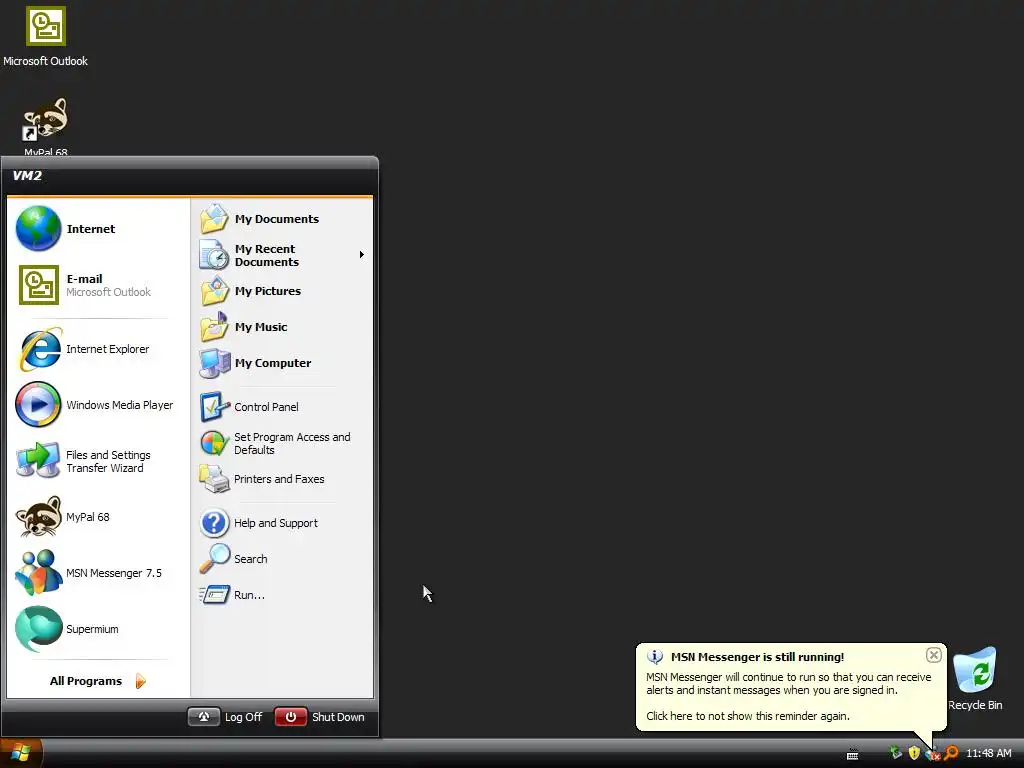Open MSN Messenger 7.5
This screenshot has width=1024, height=768.
(98, 573)
